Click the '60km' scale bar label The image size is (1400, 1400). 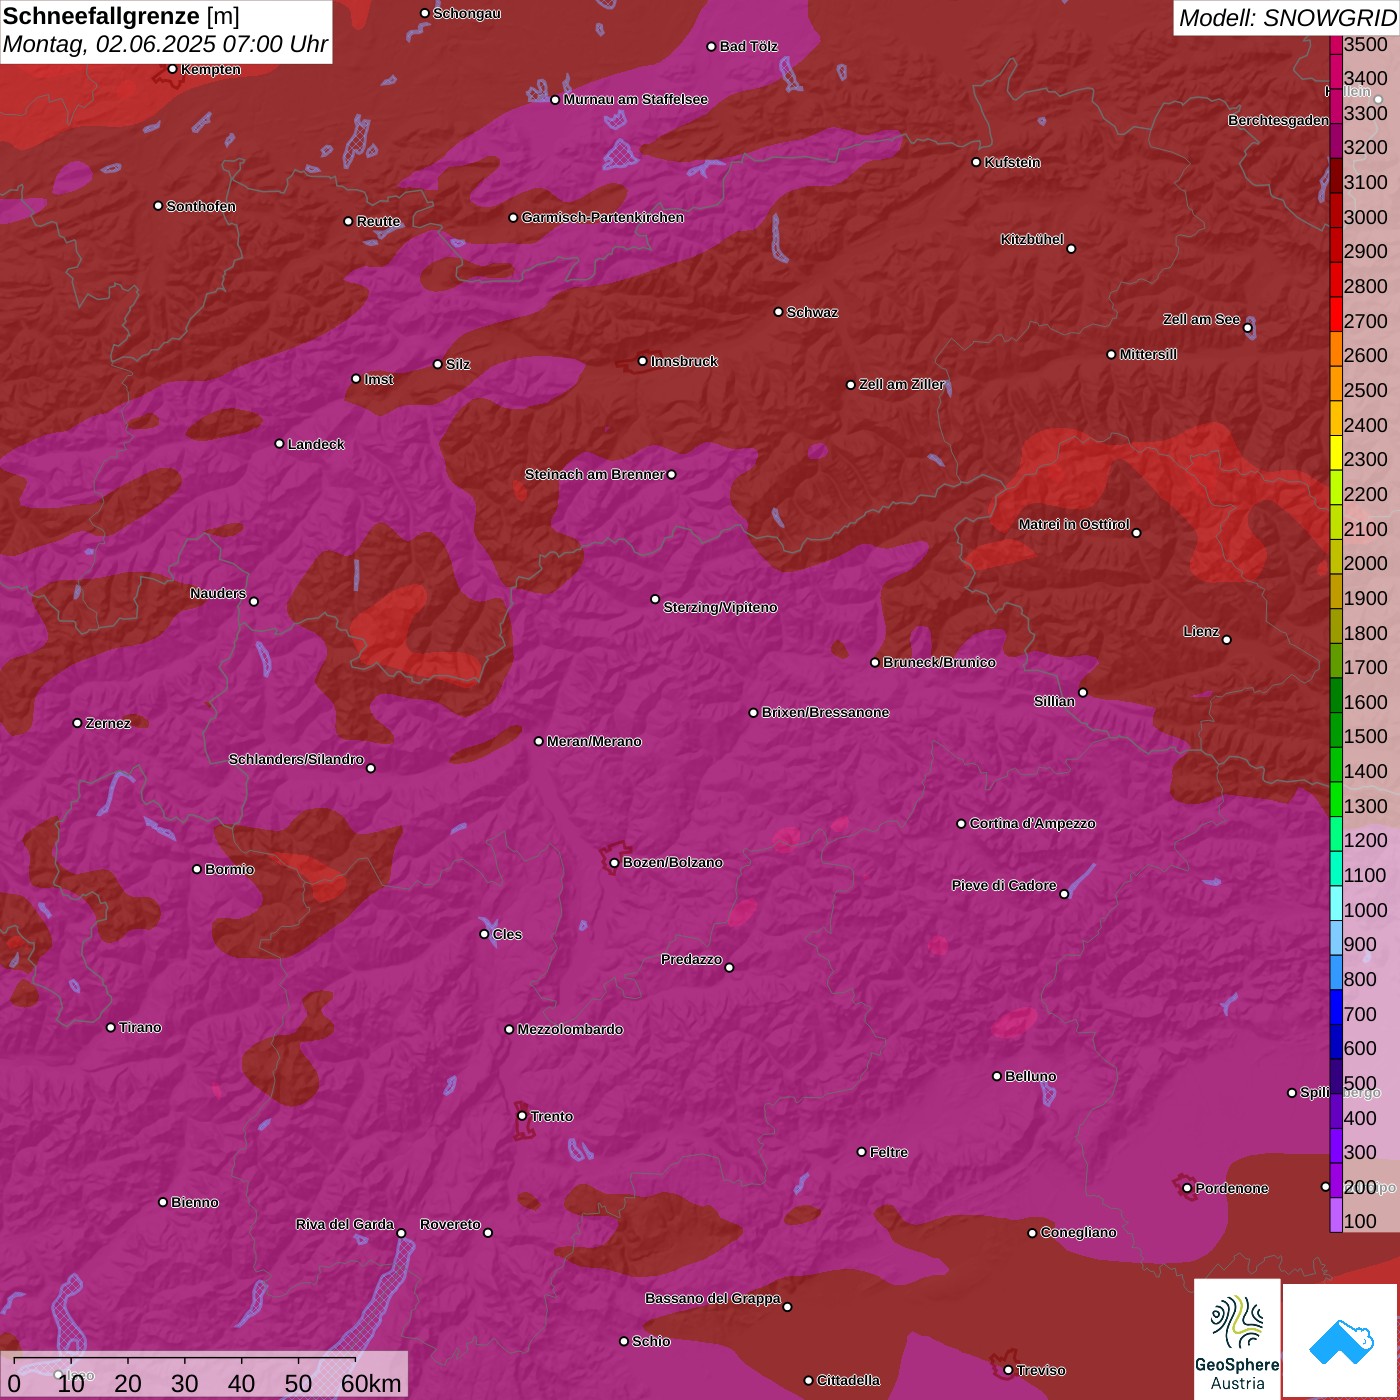(371, 1384)
